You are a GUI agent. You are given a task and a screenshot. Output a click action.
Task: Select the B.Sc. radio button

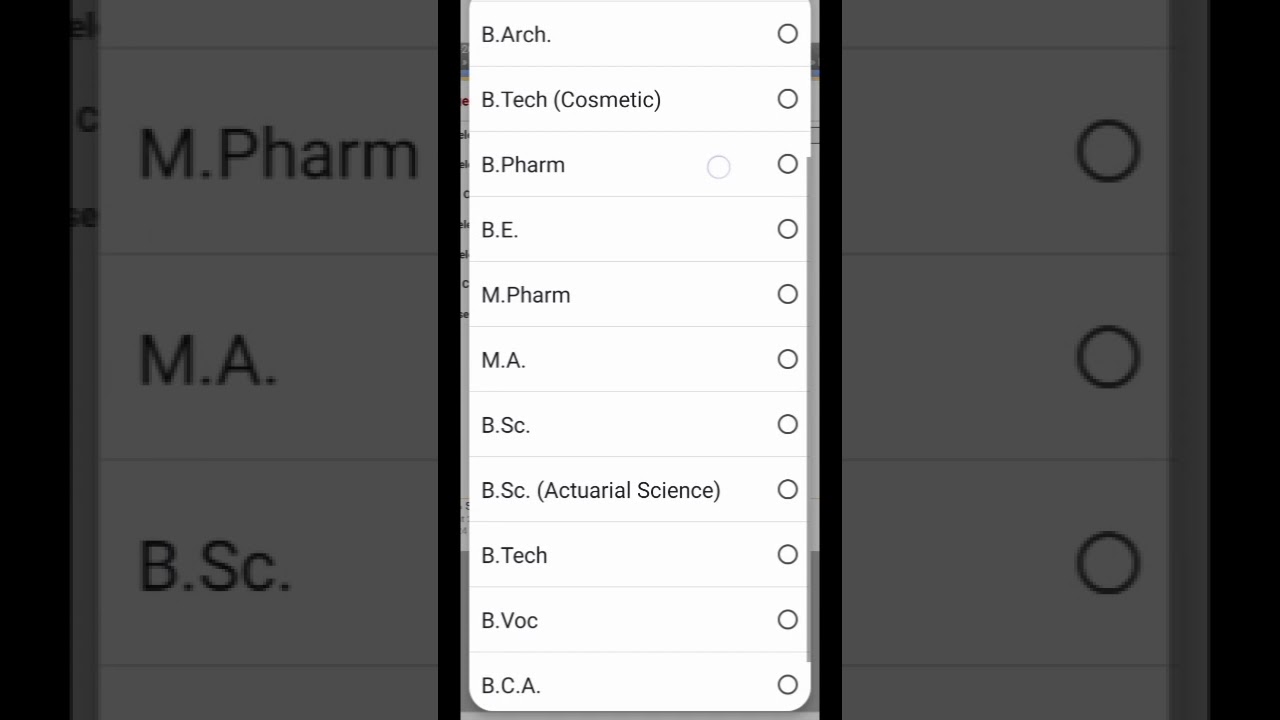click(788, 424)
